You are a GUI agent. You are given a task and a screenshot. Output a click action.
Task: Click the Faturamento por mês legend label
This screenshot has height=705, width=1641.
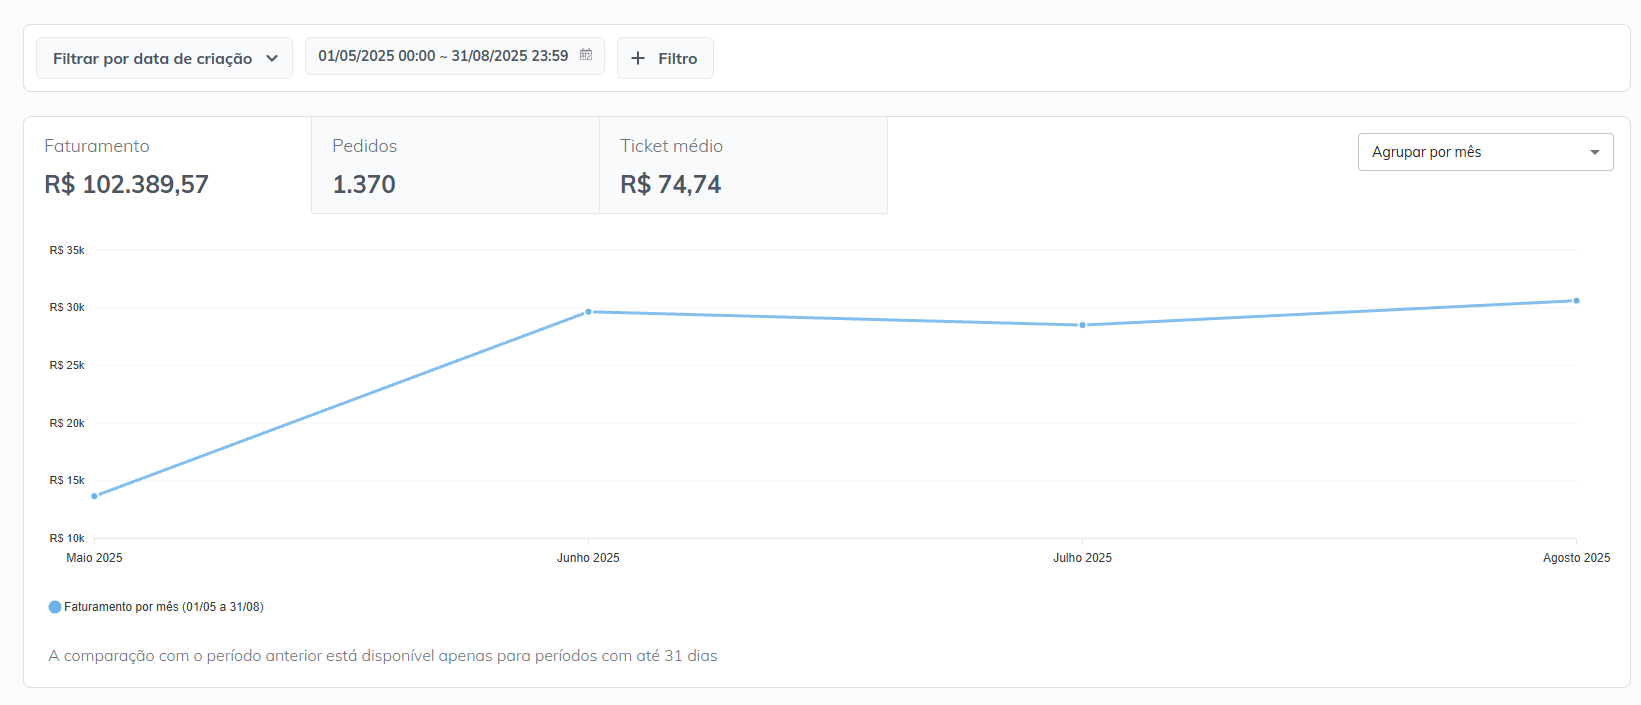tap(164, 607)
